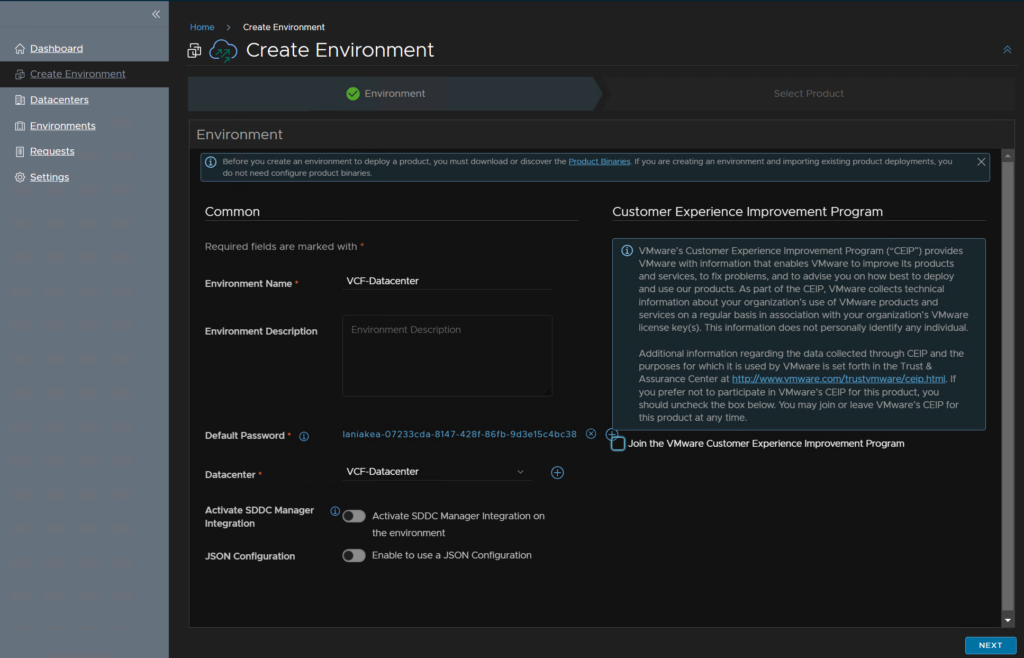Click the green checkmark on Environment step
Screen dimensions: 1024x658
pos(353,94)
